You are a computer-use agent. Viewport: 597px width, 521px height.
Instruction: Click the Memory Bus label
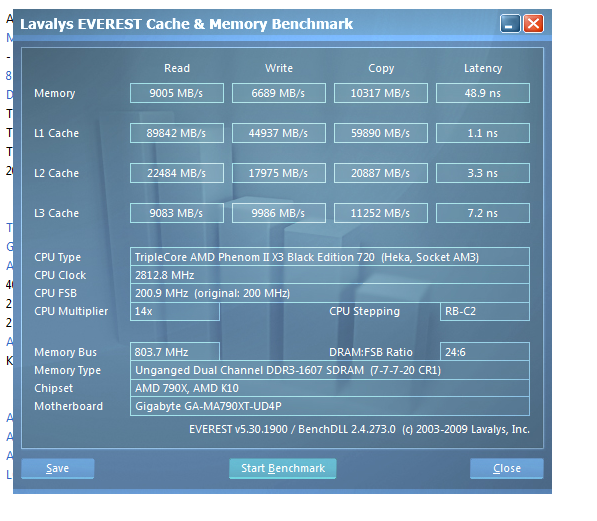tap(65, 352)
